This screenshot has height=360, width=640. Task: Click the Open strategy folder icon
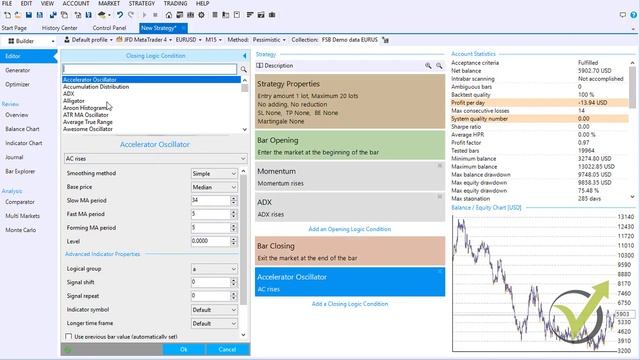[18, 15]
